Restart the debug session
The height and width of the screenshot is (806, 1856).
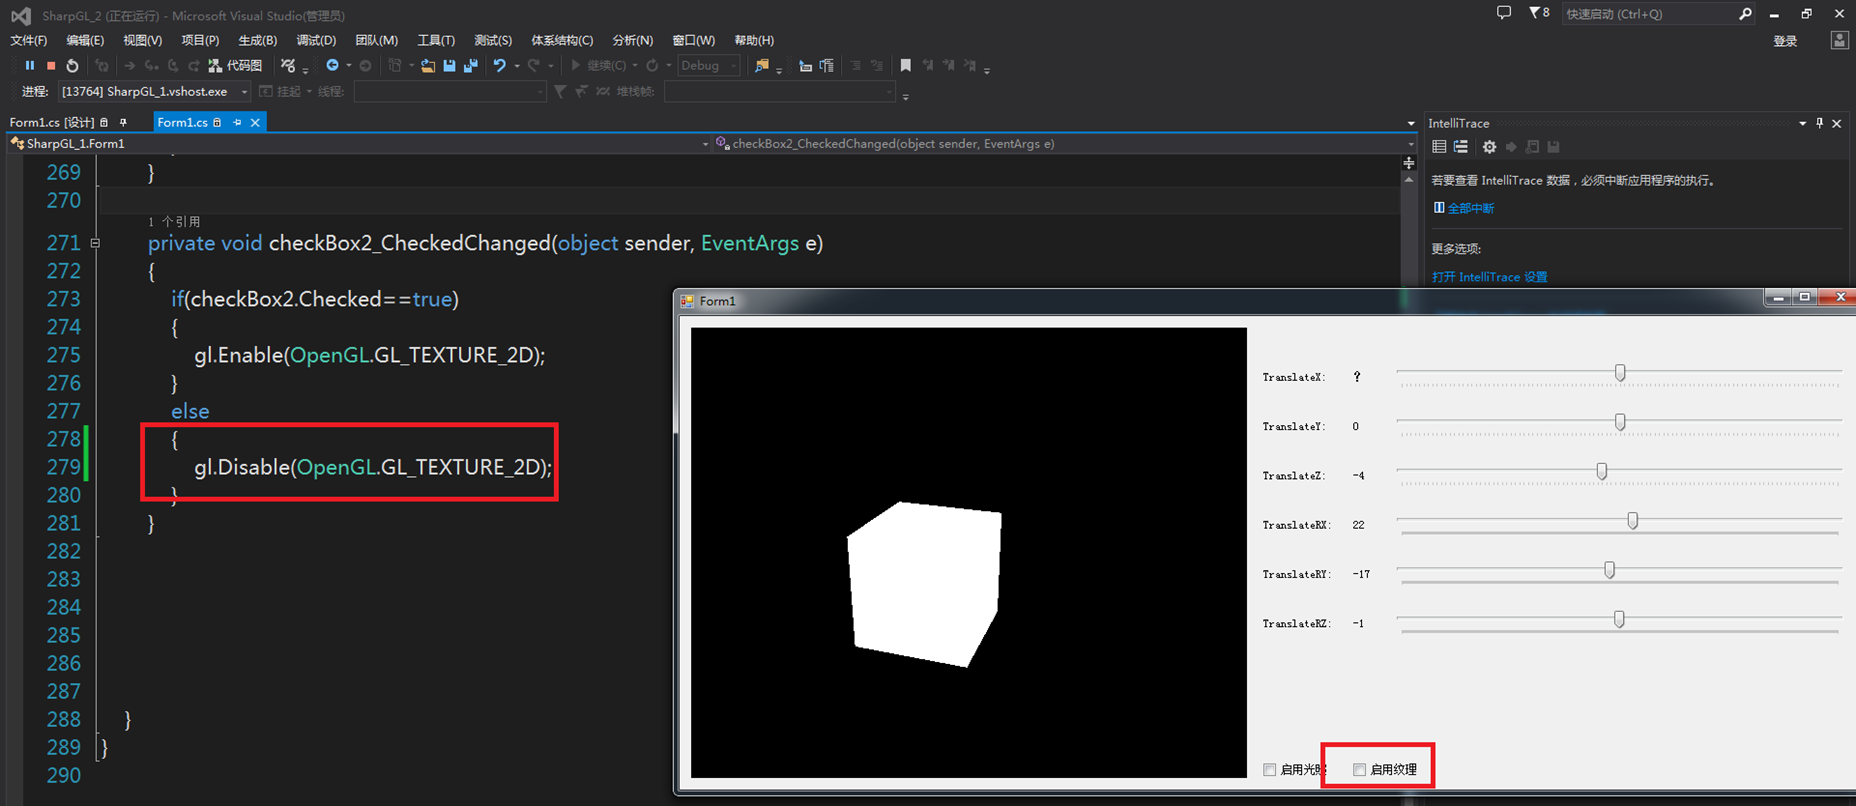[72, 66]
